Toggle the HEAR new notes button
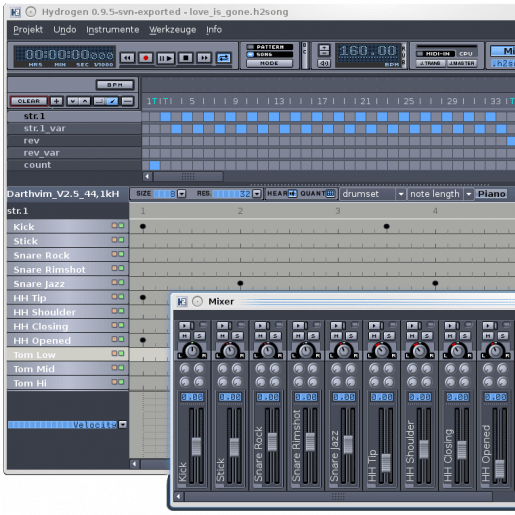515x515 pixels. click(x=293, y=194)
